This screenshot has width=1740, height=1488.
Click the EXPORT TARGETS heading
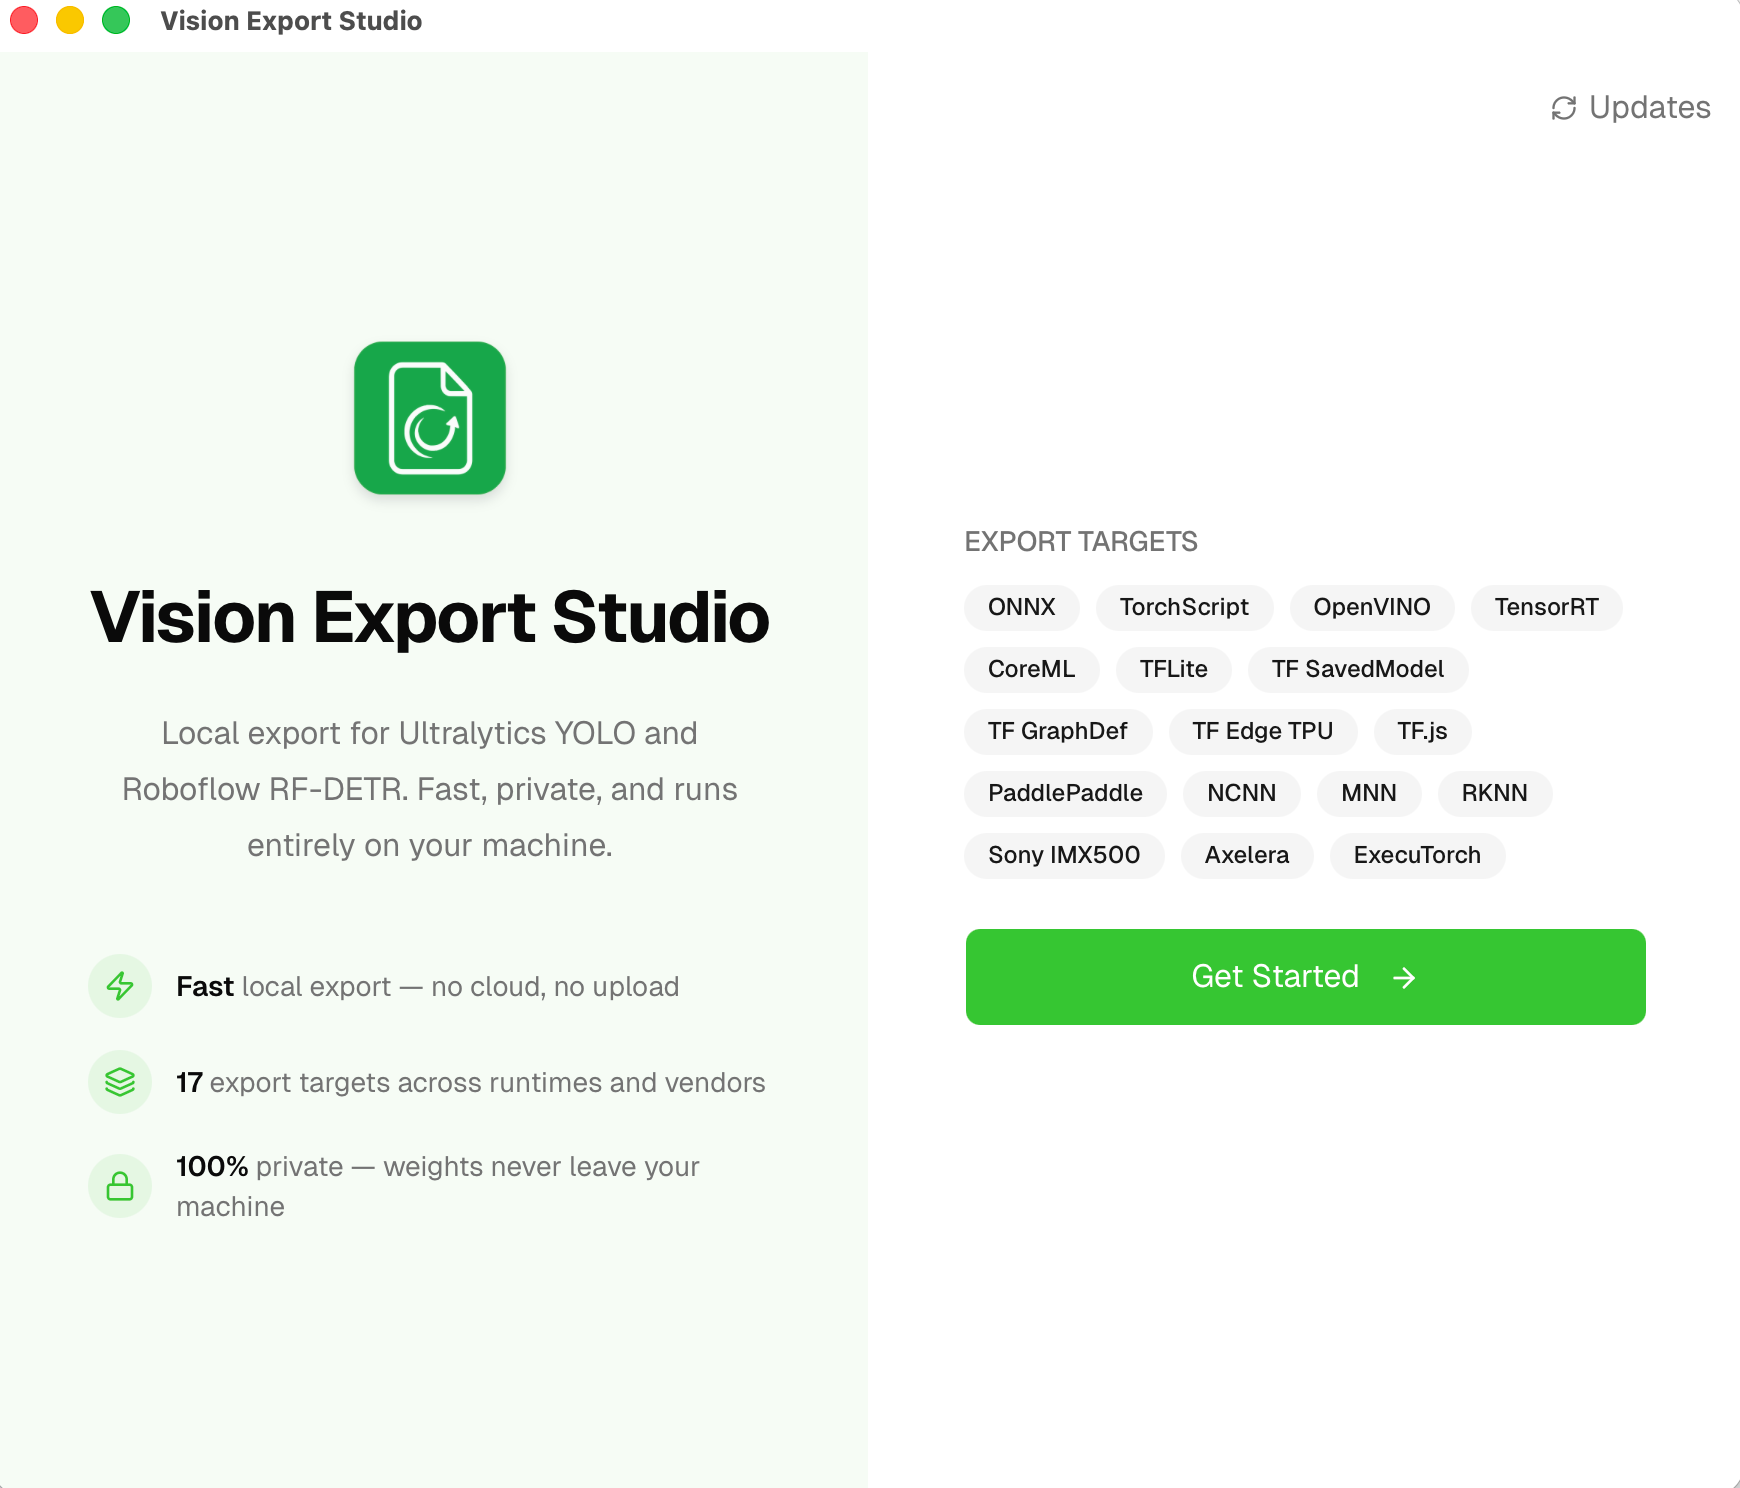[1081, 542]
